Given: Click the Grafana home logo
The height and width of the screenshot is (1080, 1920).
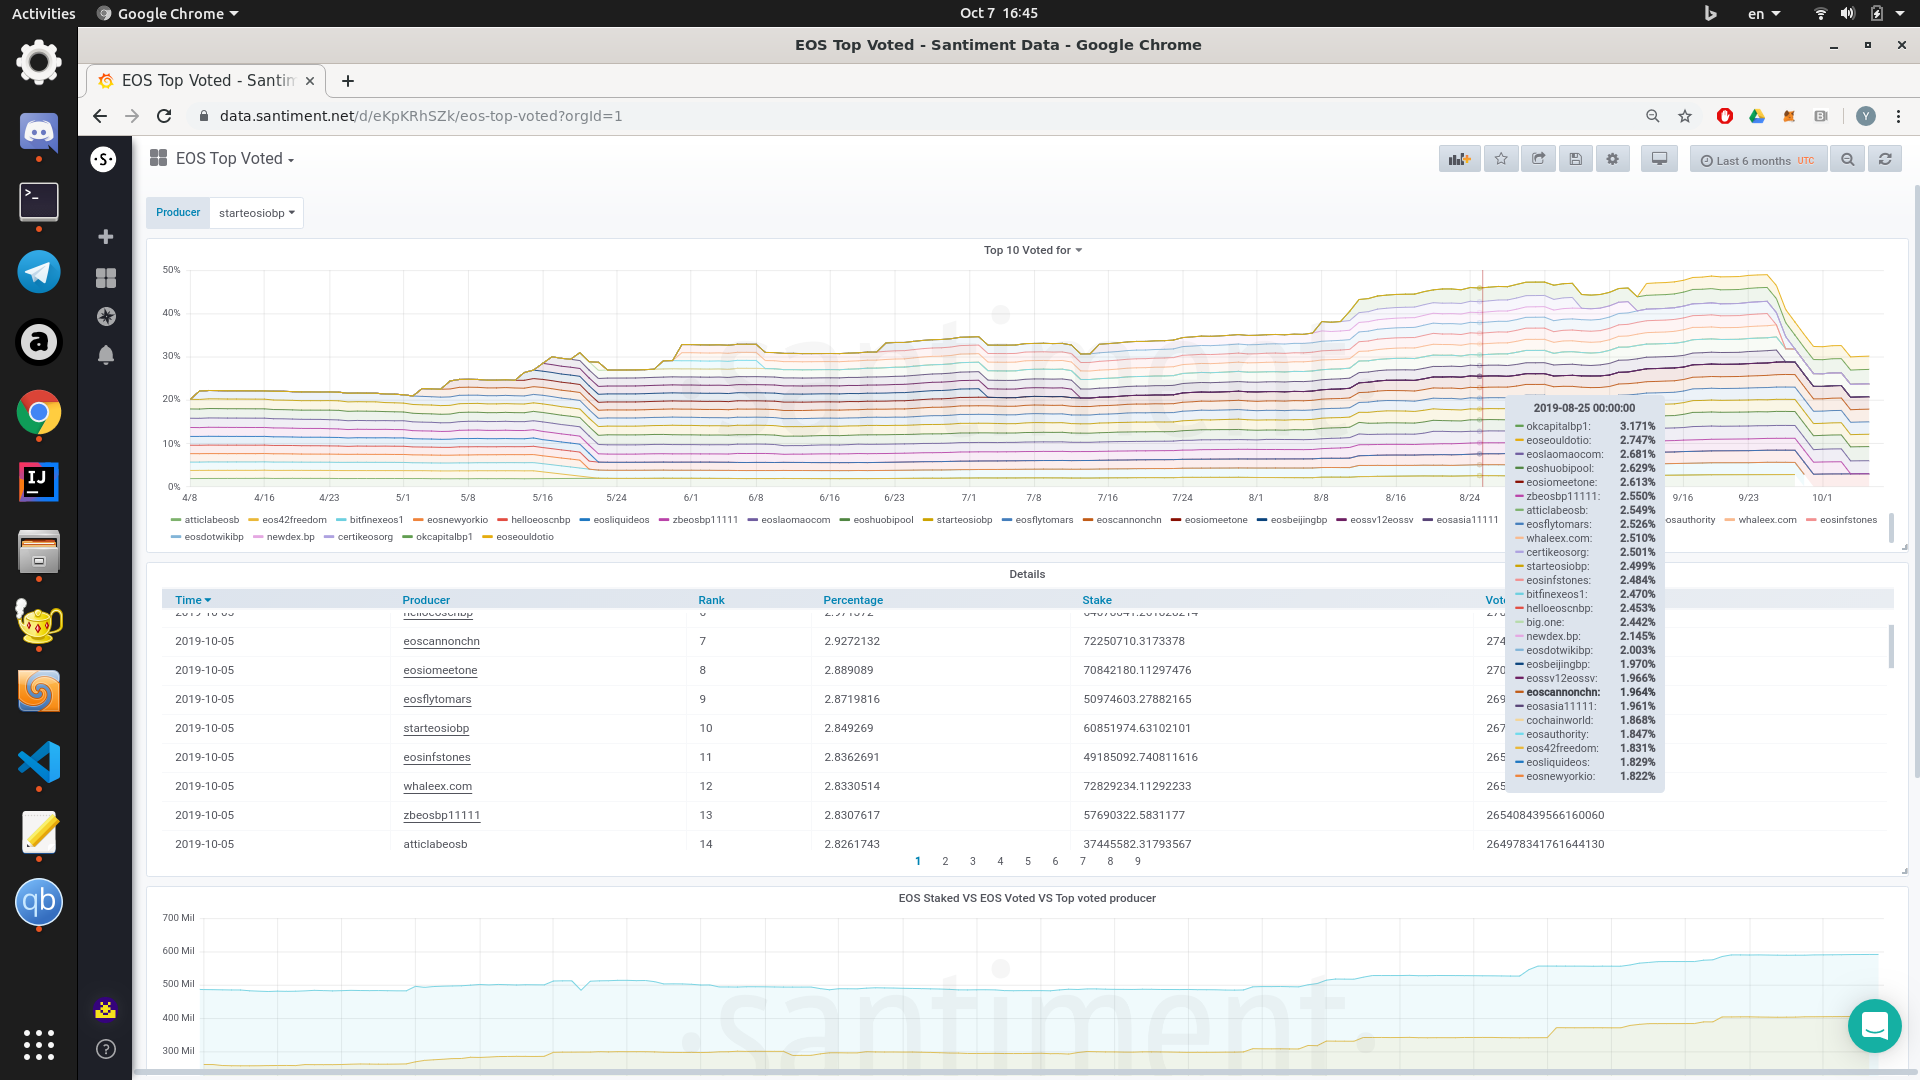Looking at the screenshot, I should point(104,159).
